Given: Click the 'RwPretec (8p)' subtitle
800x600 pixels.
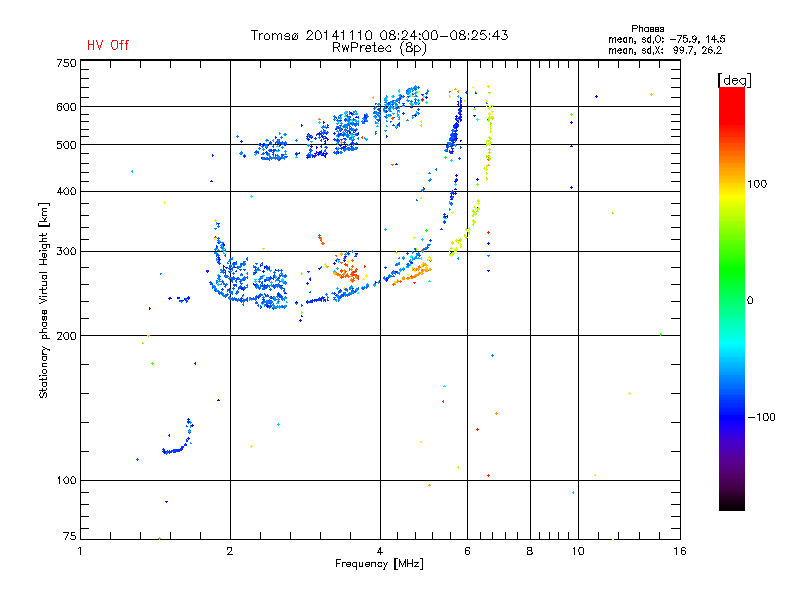Looking at the screenshot, I should pos(379,48).
